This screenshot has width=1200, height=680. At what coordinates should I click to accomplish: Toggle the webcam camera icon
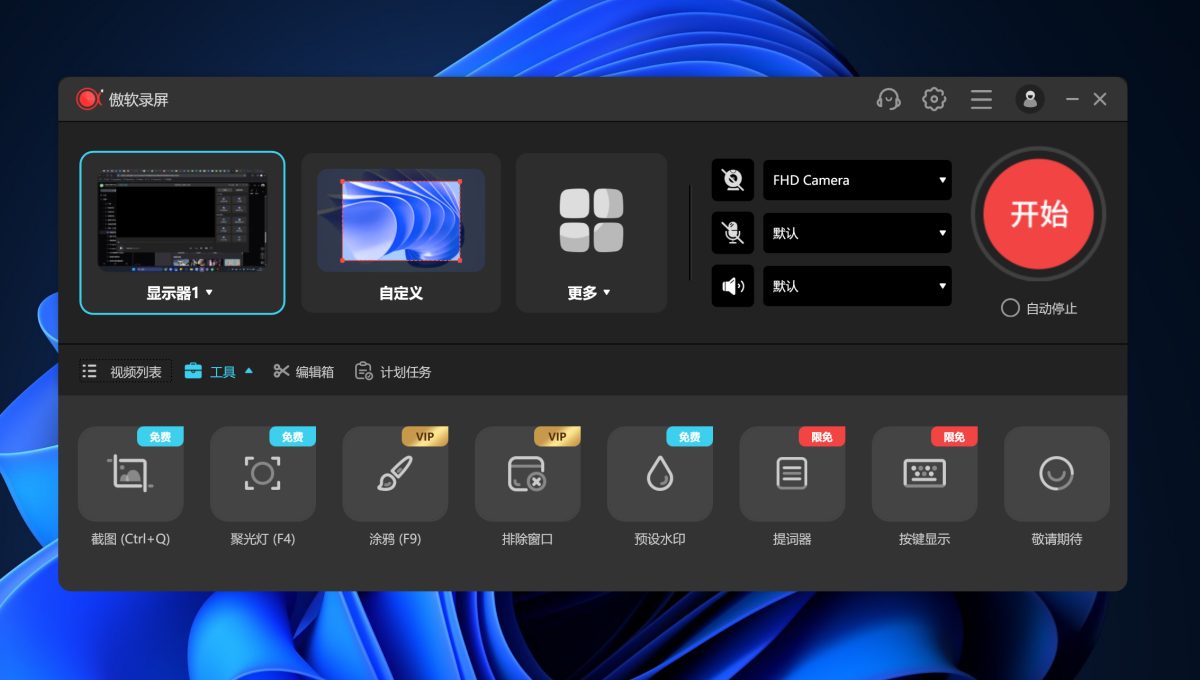click(x=733, y=180)
